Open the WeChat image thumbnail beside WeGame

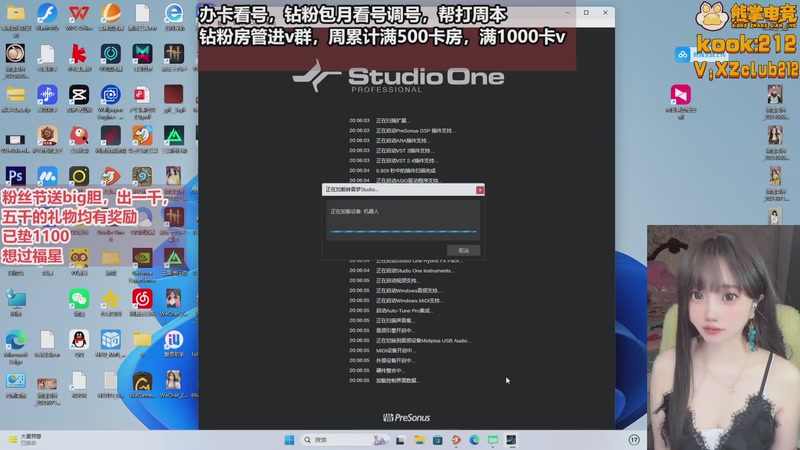174,381
